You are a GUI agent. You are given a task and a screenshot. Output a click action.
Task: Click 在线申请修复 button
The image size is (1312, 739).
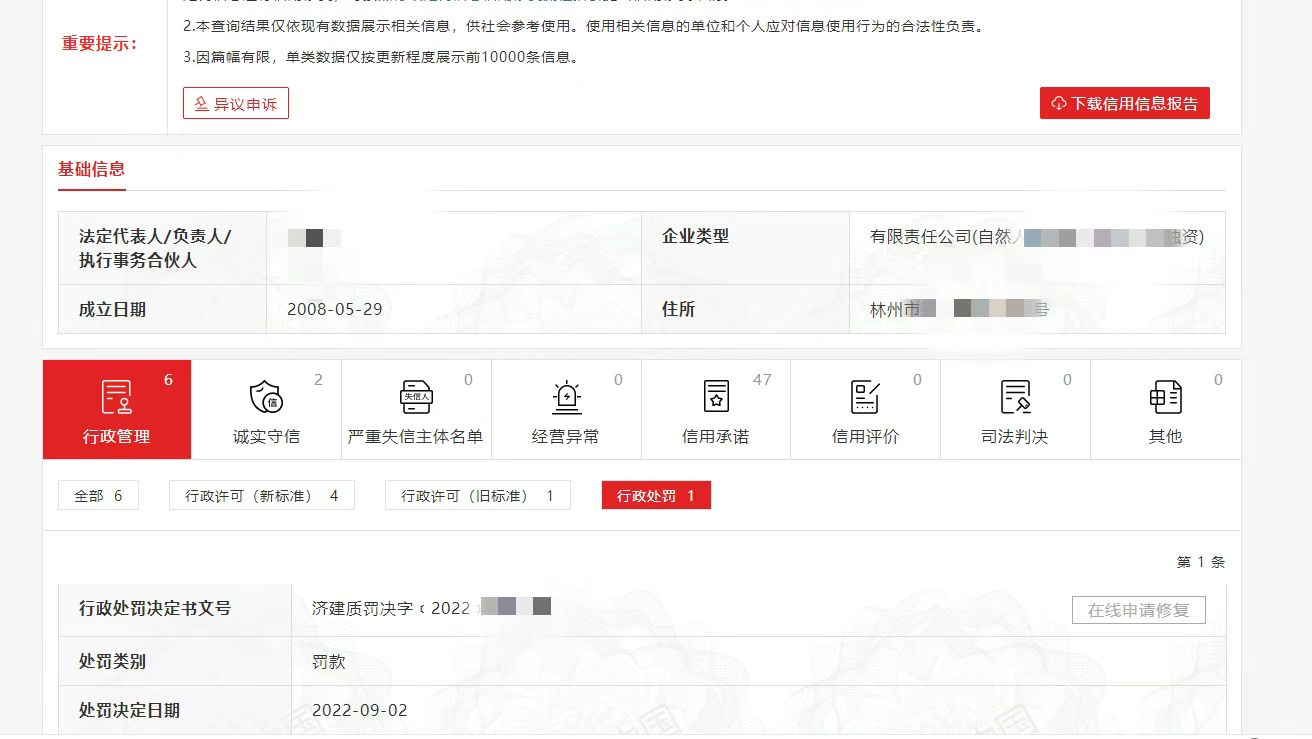point(1138,610)
